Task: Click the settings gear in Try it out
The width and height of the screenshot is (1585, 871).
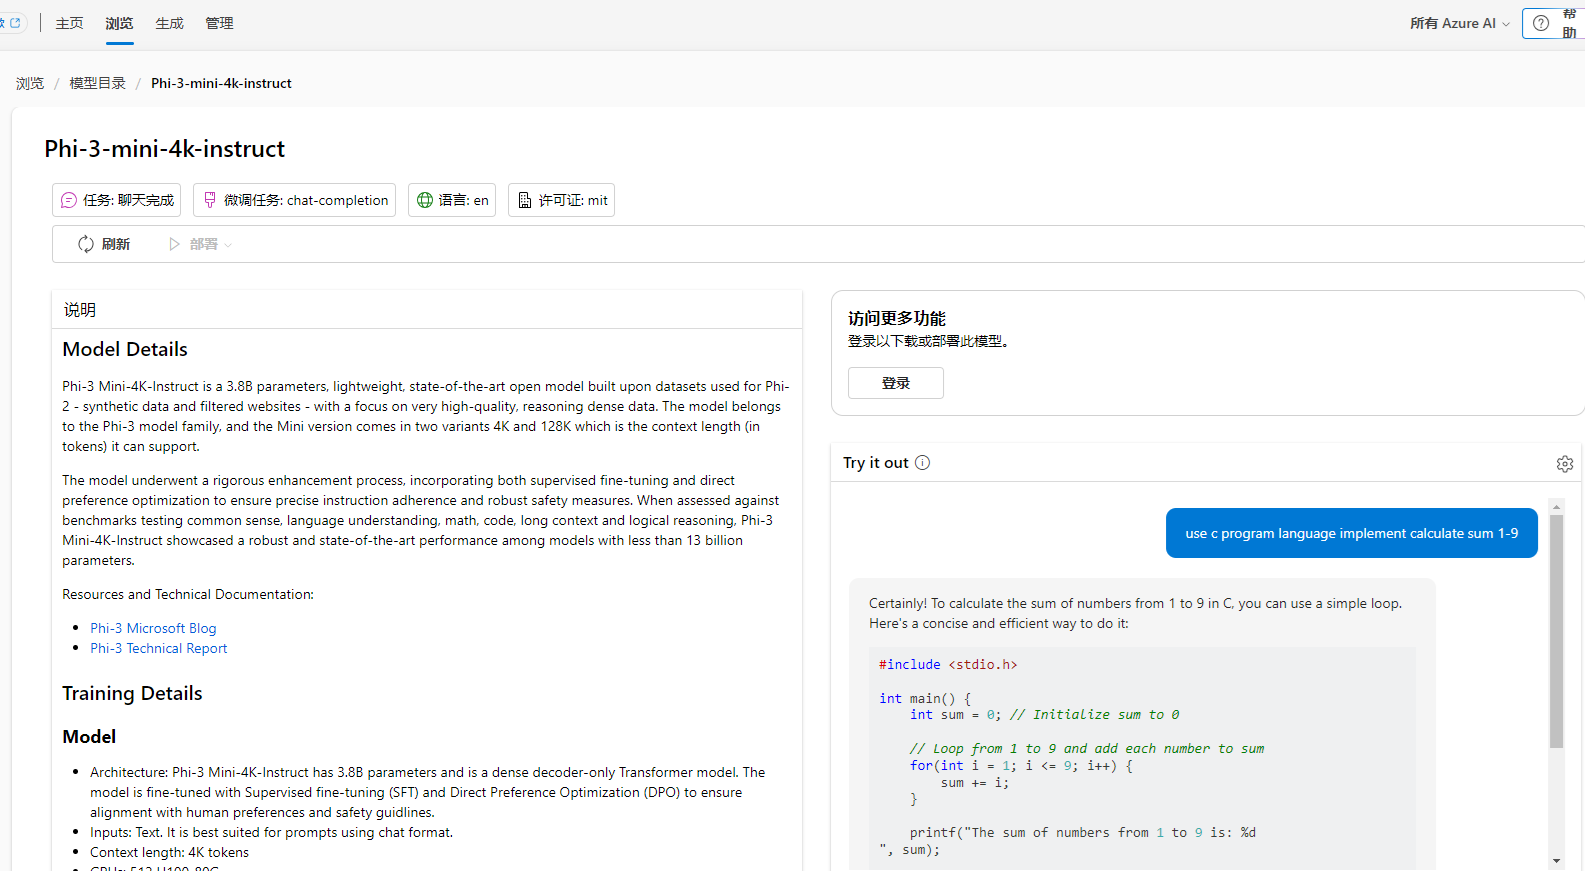Action: click(1565, 464)
